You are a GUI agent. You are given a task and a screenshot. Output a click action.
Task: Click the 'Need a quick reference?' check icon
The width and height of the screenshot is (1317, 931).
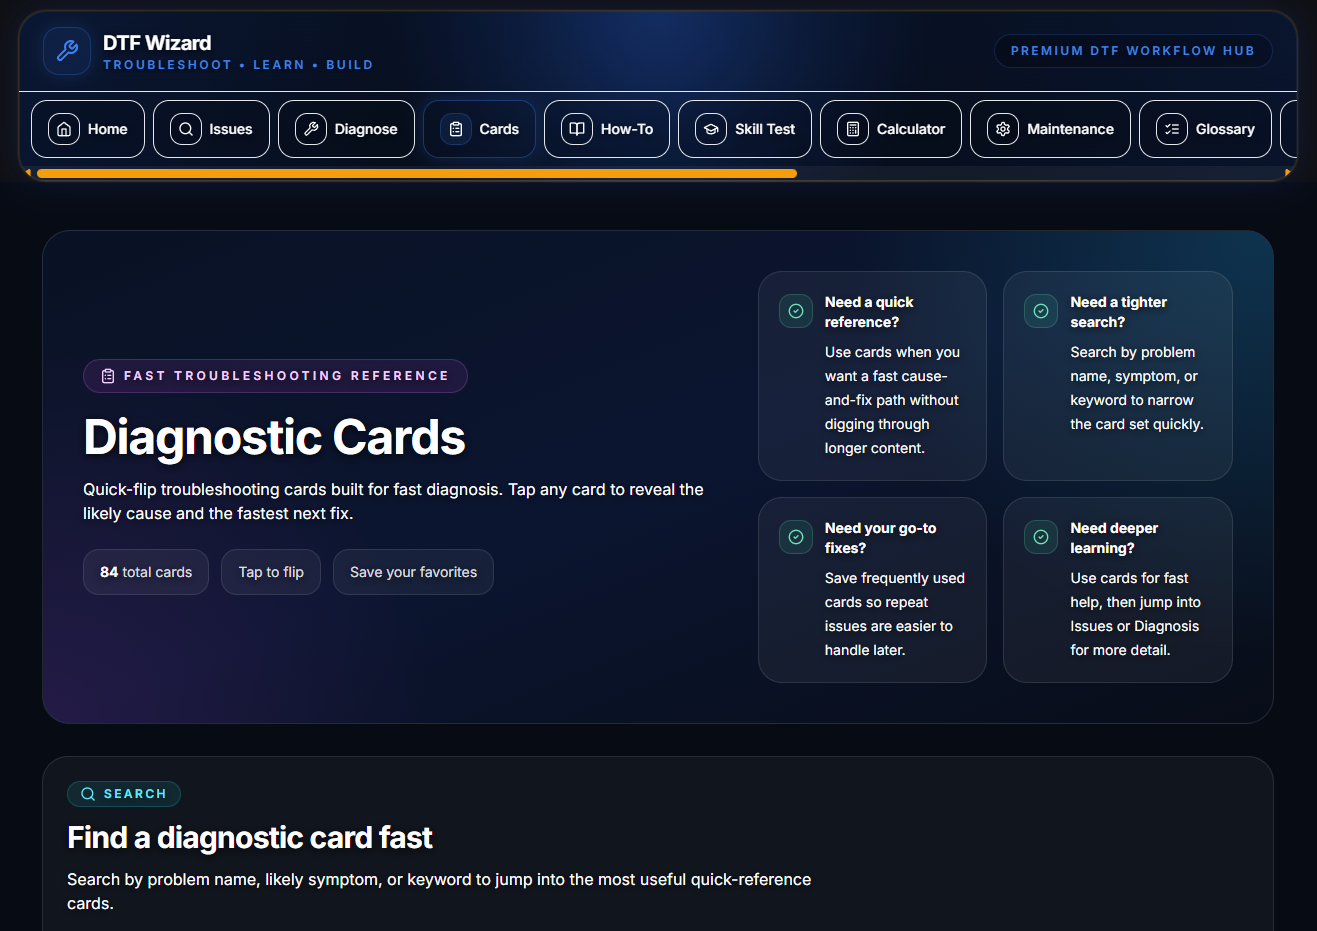[796, 311]
